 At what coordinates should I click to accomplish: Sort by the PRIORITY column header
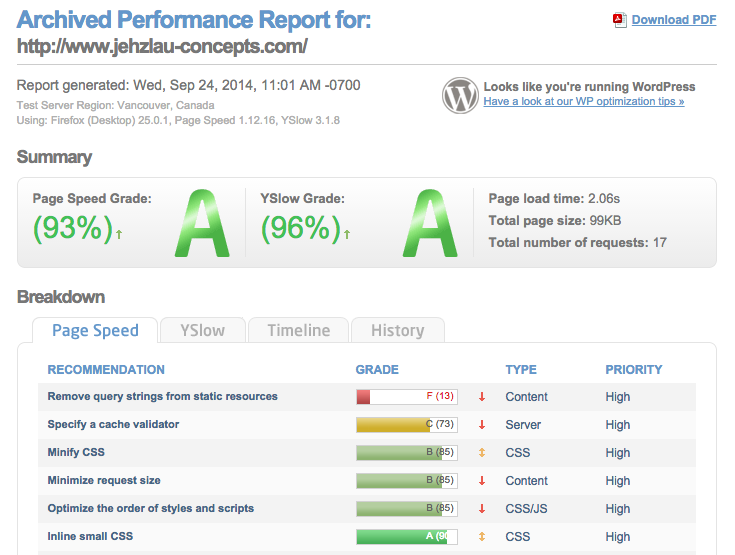click(x=633, y=369)
